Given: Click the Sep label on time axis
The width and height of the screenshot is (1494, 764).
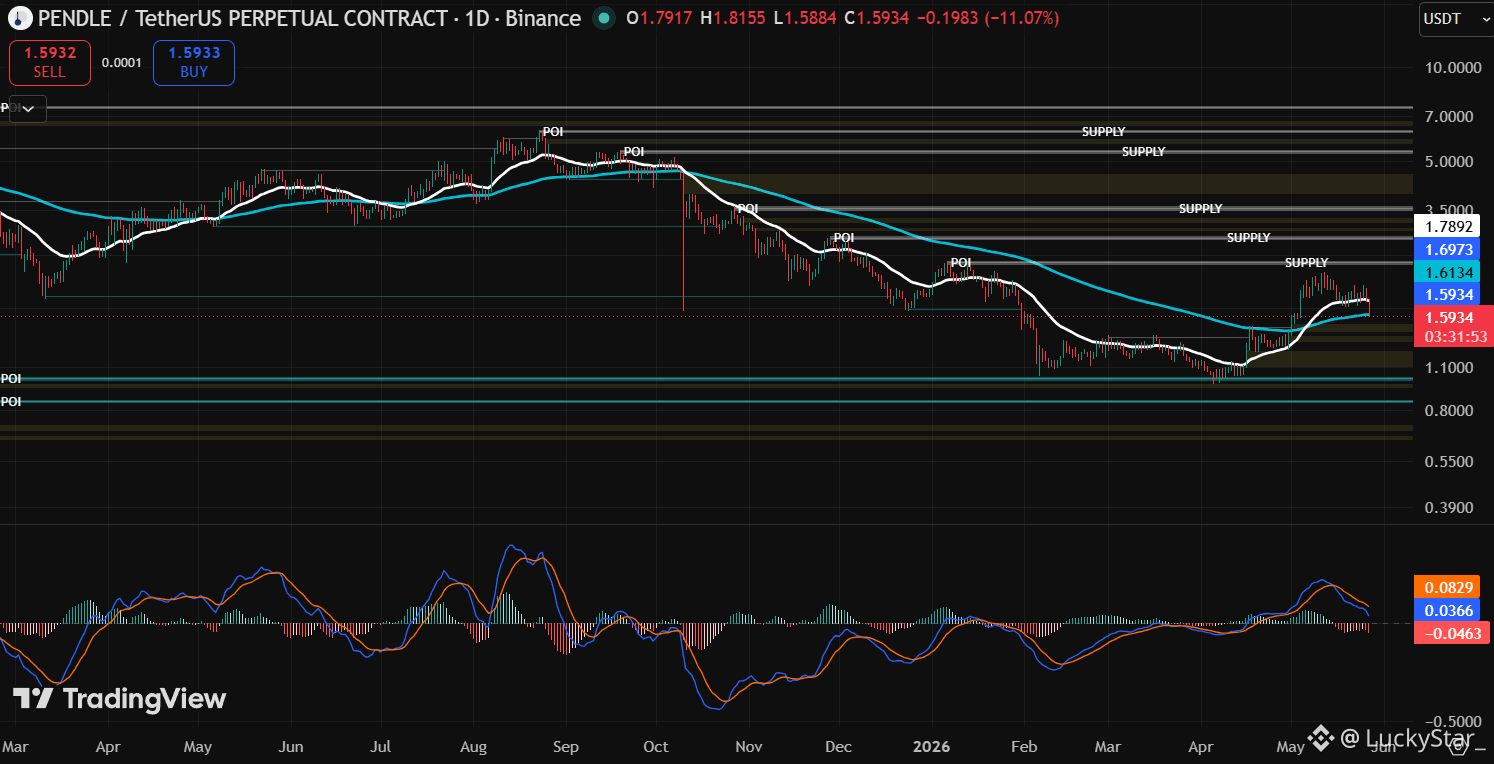Looking at the screenshot, I should (565, 746).
